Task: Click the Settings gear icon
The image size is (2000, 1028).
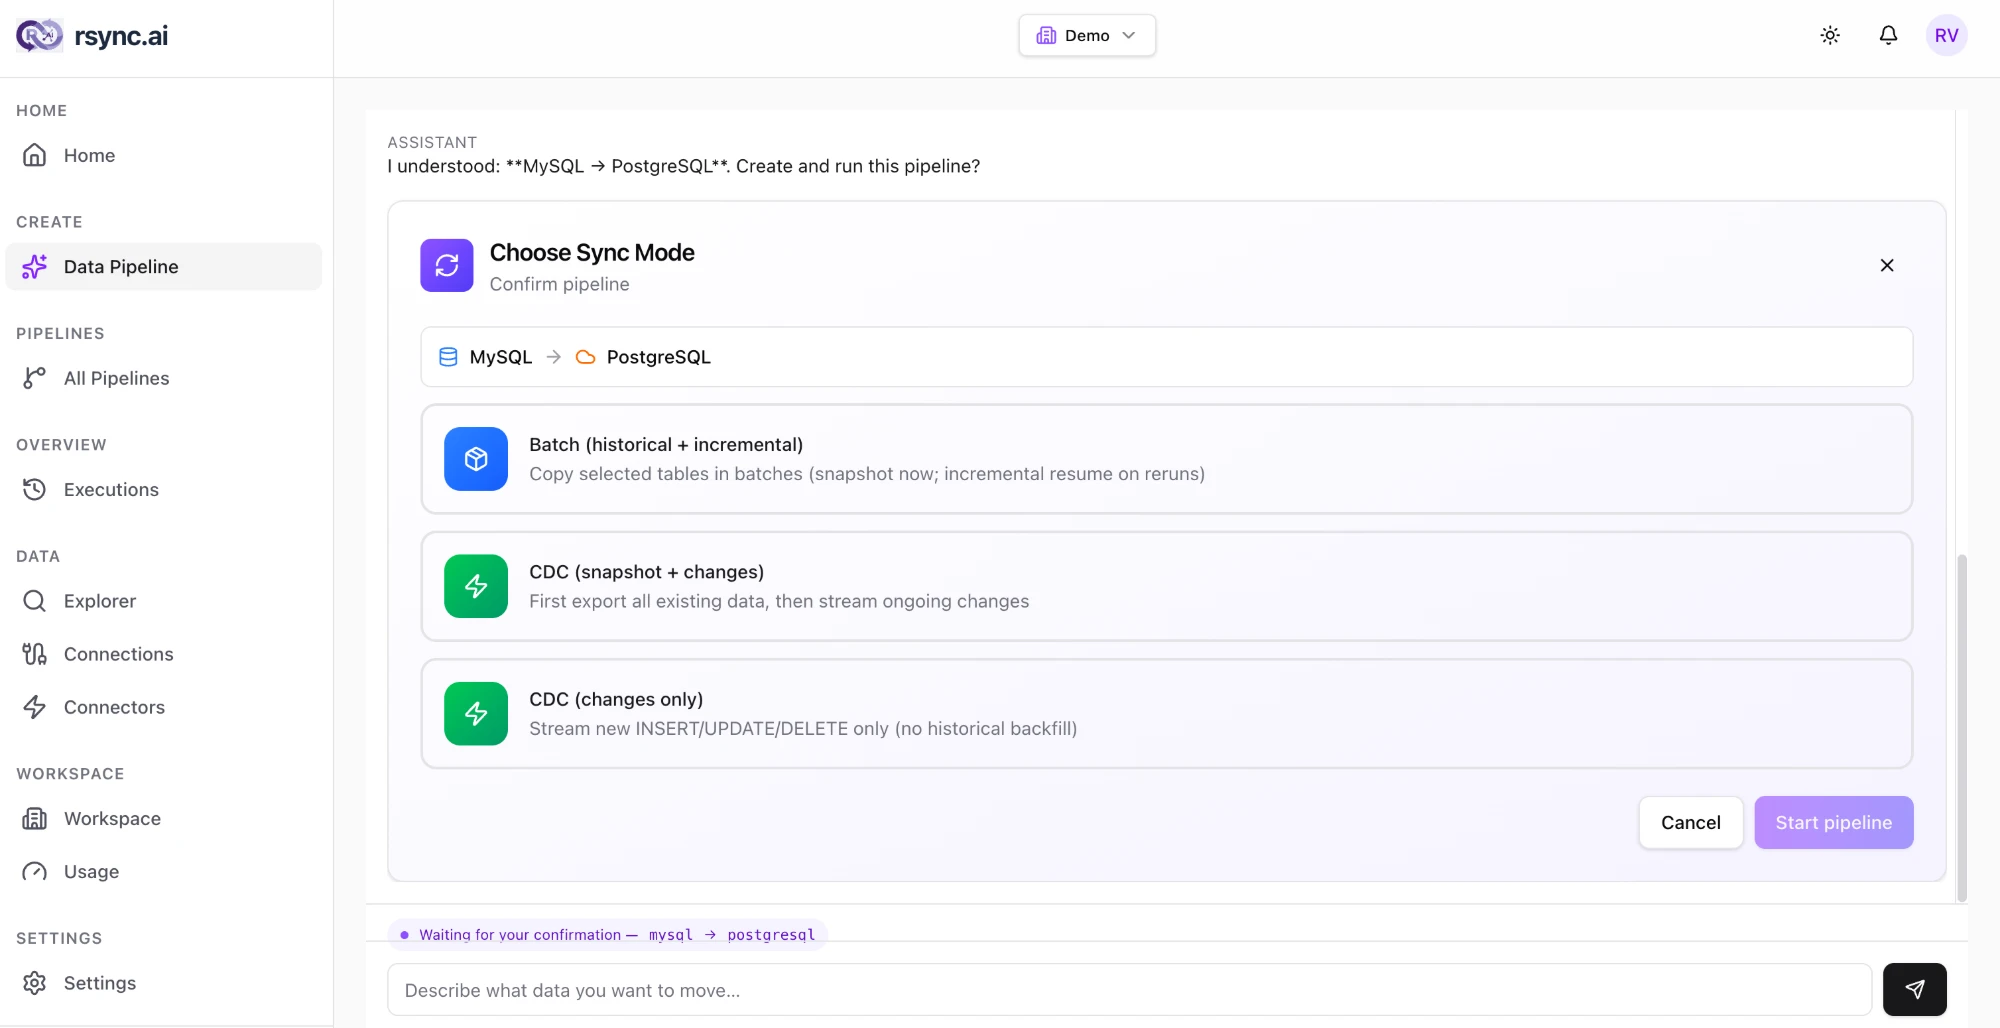Action: [35, 983]
